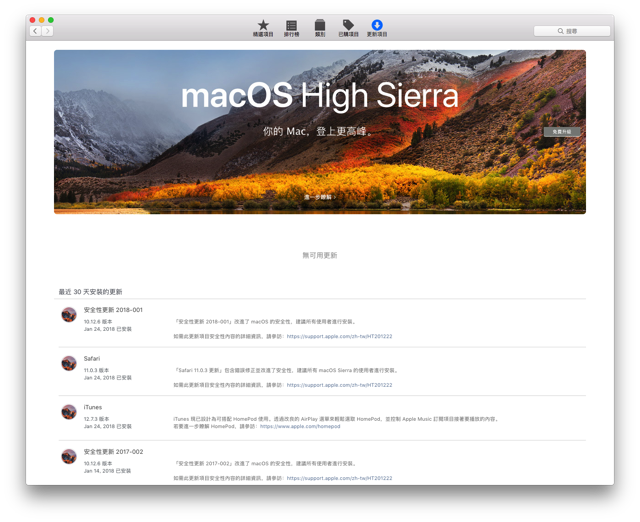This screenshot has height=522, width=640.
Task: Click the macOS High Sierra banner title
Action: 320,96
